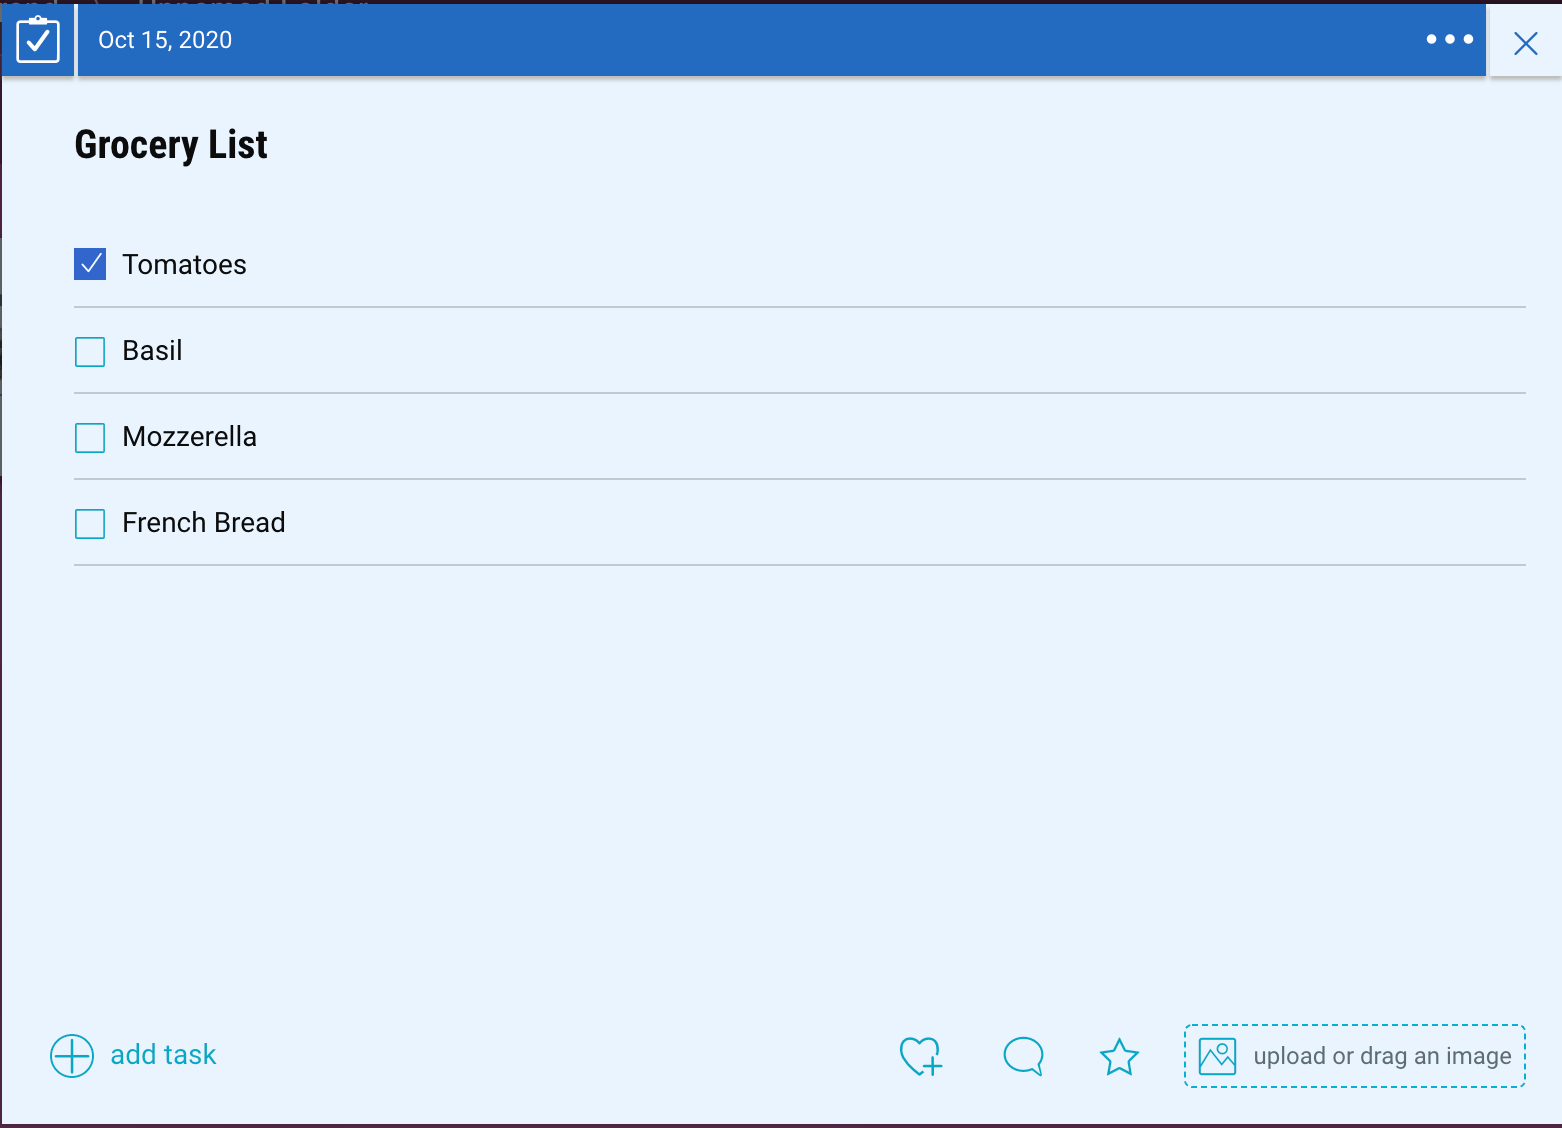
Task: Click the French Bread task text
Action: (x=203, y=523)
